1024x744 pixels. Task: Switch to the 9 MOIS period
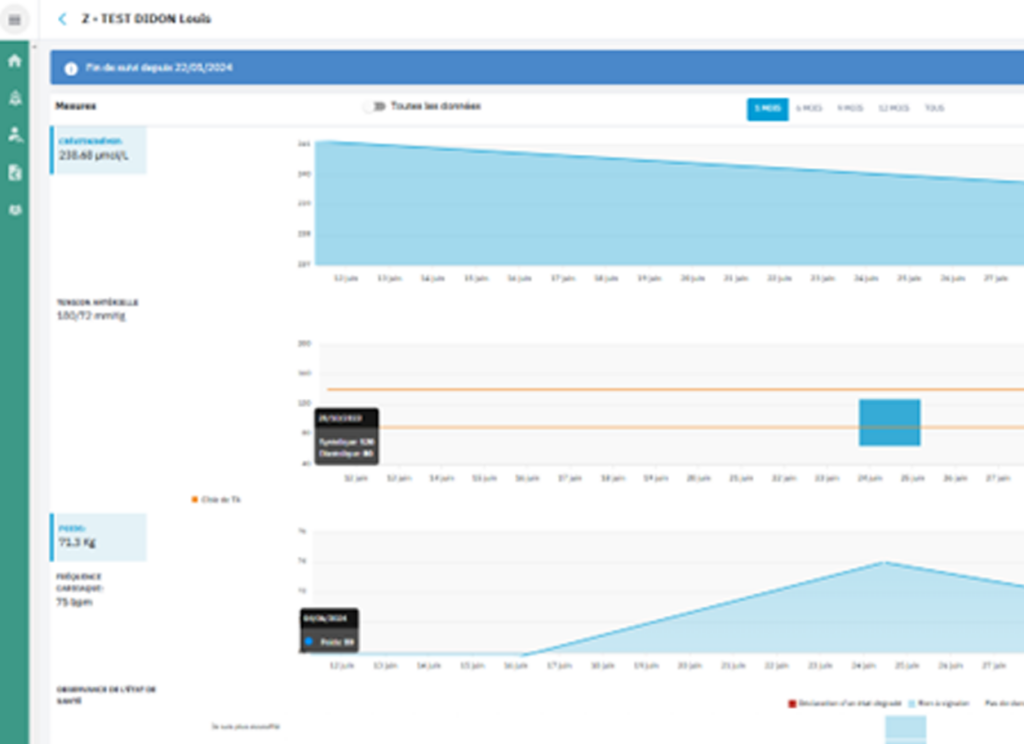coord(850,108)
